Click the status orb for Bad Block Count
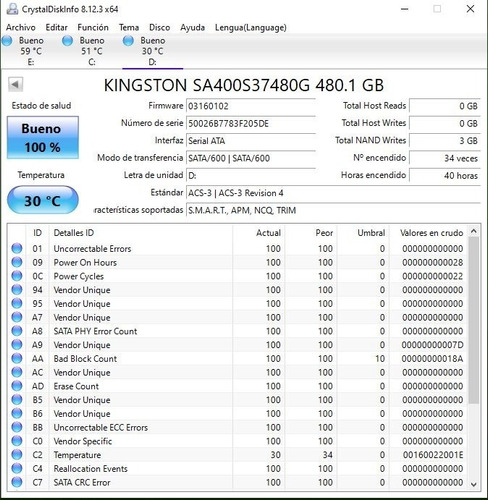This screenshot has width=488, height=500. (x=17, y=358)
